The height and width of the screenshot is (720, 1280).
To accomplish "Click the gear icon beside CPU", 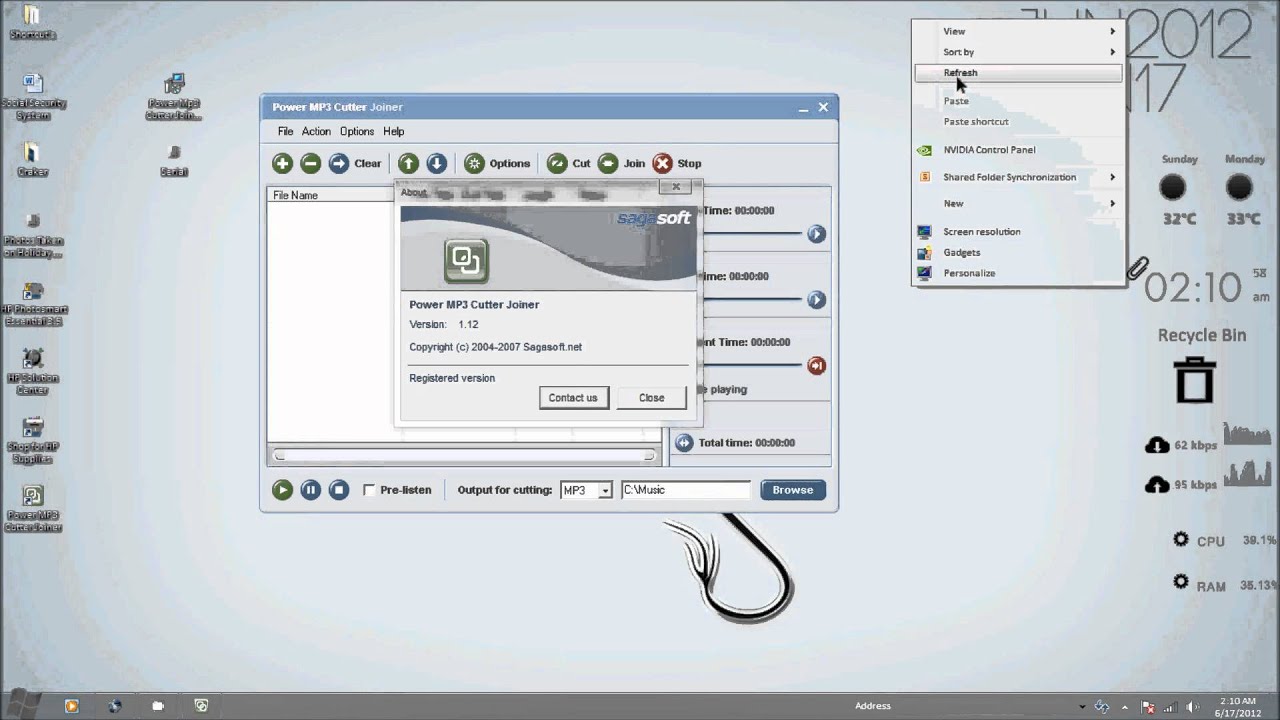I will (1181, 540).
